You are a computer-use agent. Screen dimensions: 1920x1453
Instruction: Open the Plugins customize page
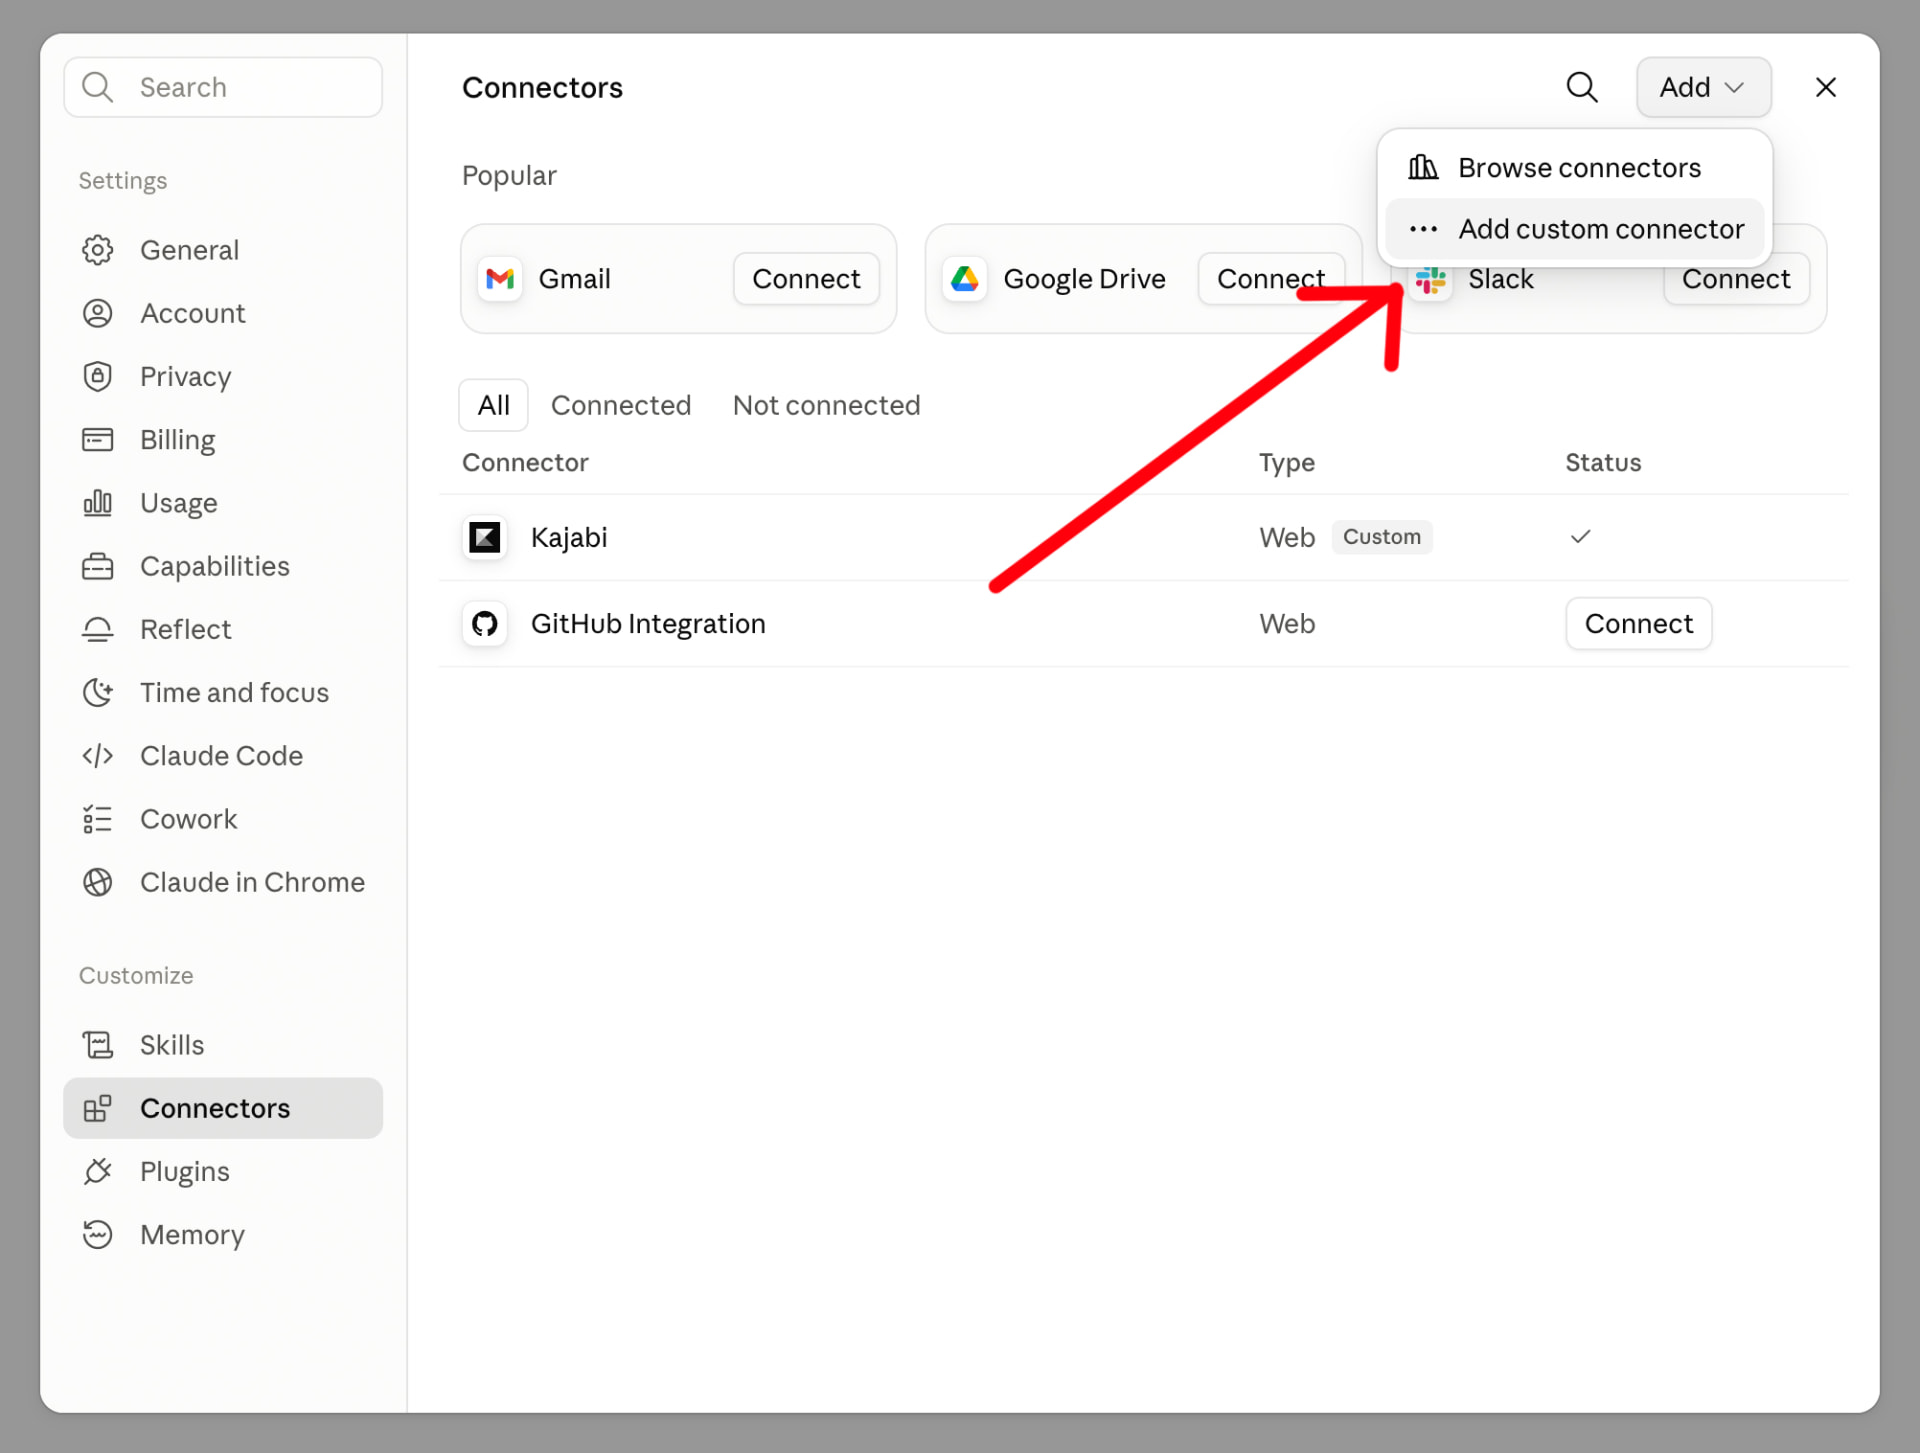[223, 1171]
